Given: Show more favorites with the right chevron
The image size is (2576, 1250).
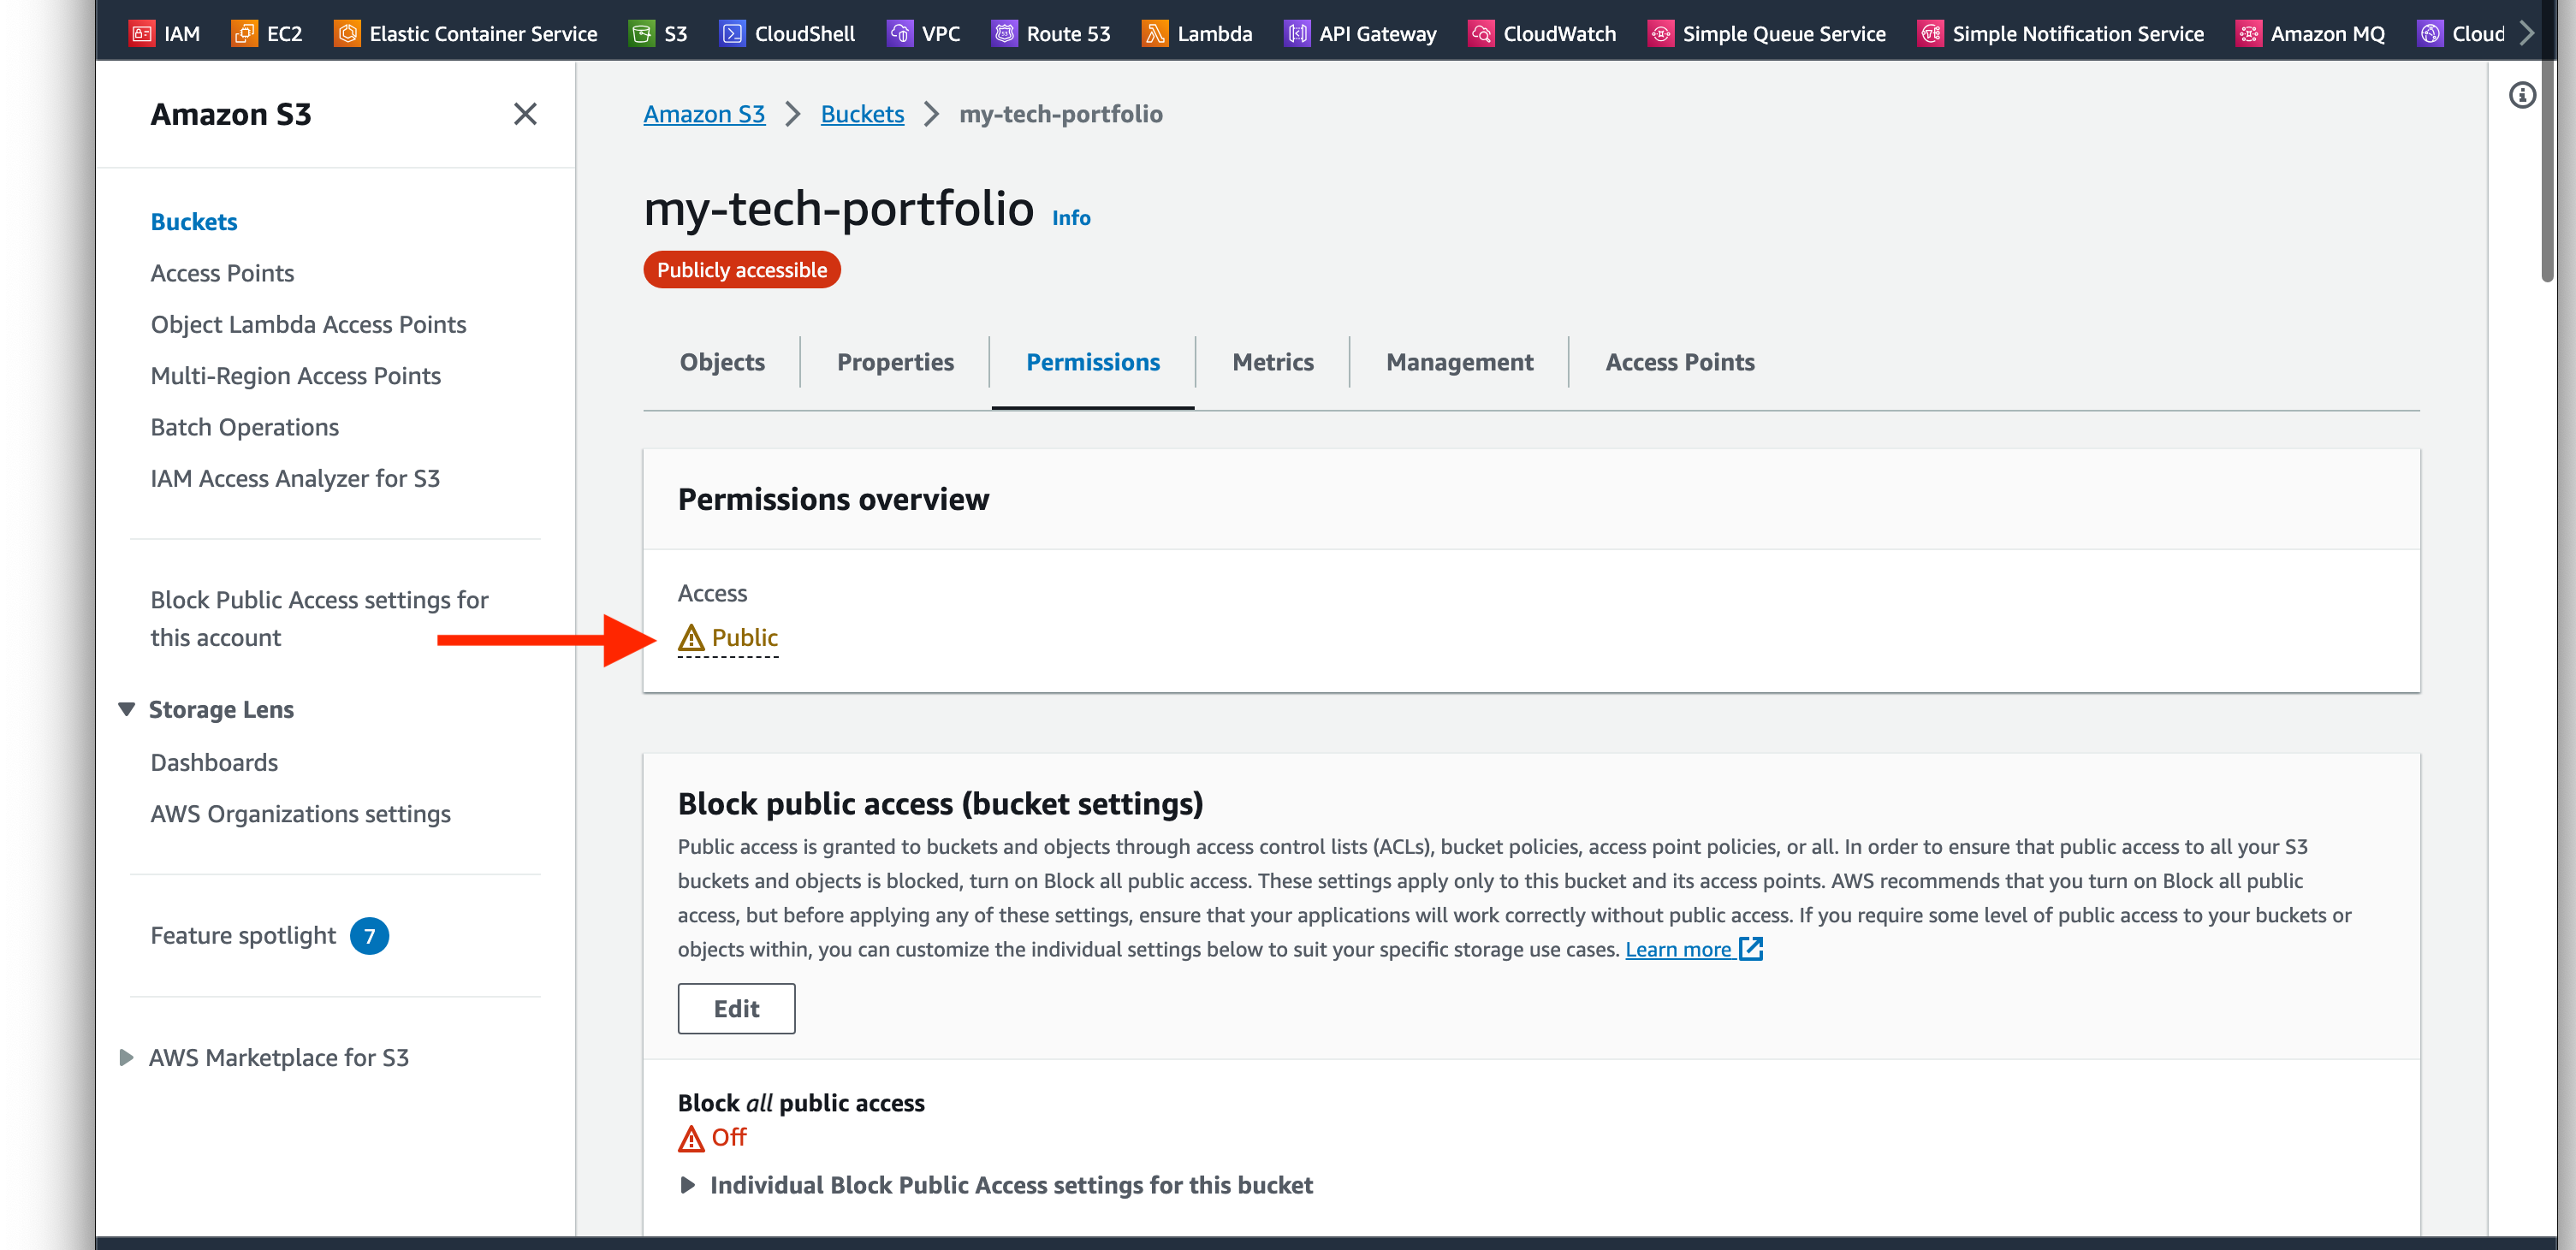Looking at the screenshot, I should (2526, 33).
